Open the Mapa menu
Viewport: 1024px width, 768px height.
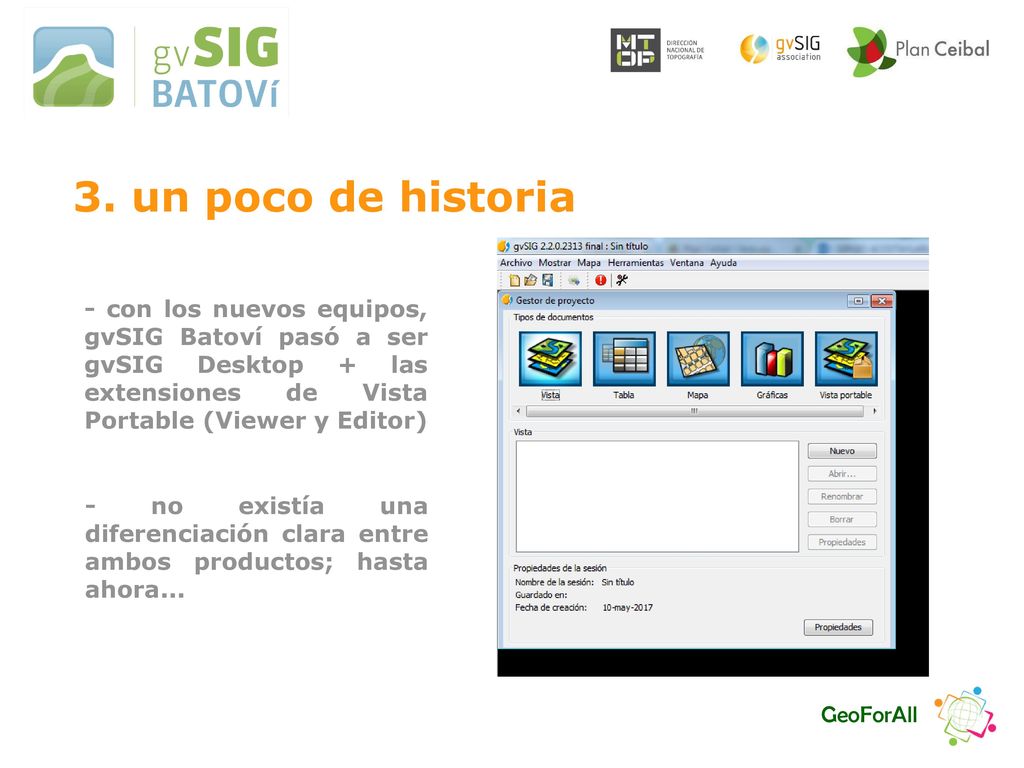tap(588, 263)
